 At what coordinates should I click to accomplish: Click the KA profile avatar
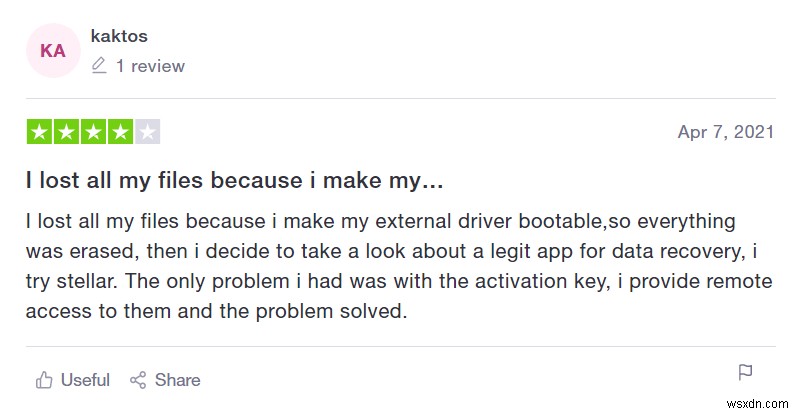point(53,50)
